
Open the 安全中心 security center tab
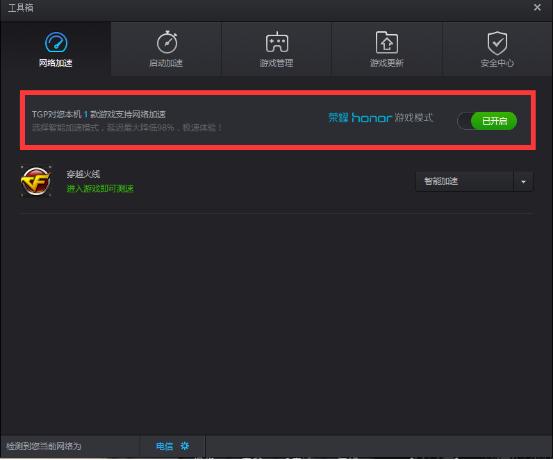[x=497, y=49]
